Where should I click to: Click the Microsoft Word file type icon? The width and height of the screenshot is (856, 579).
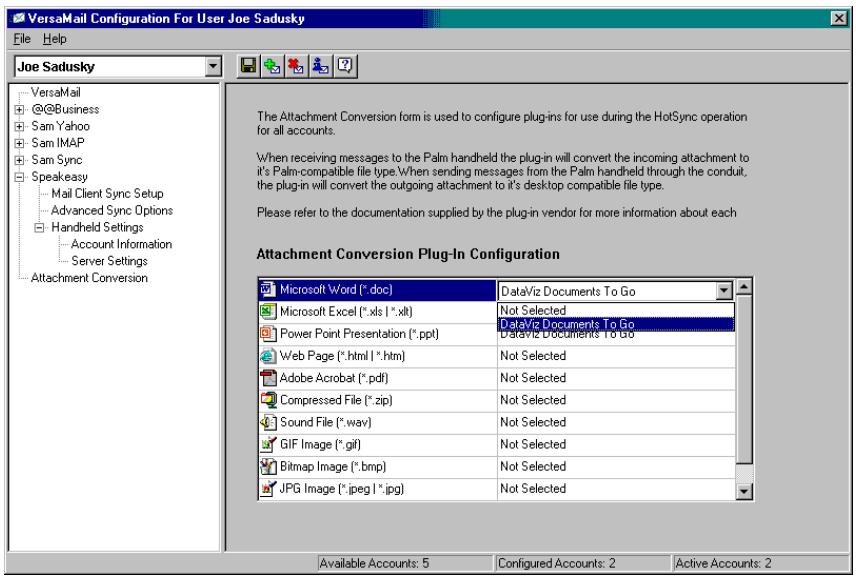(268, 289)
